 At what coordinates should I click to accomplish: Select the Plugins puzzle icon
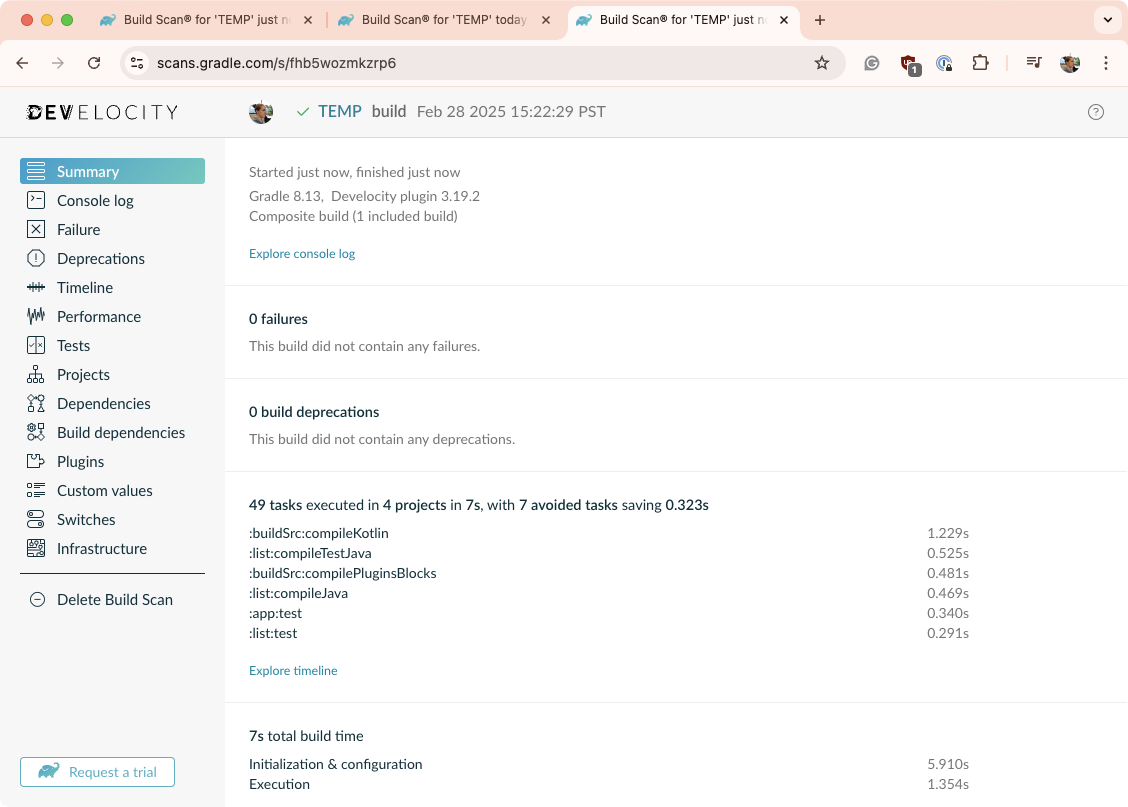tap(36, 462)
